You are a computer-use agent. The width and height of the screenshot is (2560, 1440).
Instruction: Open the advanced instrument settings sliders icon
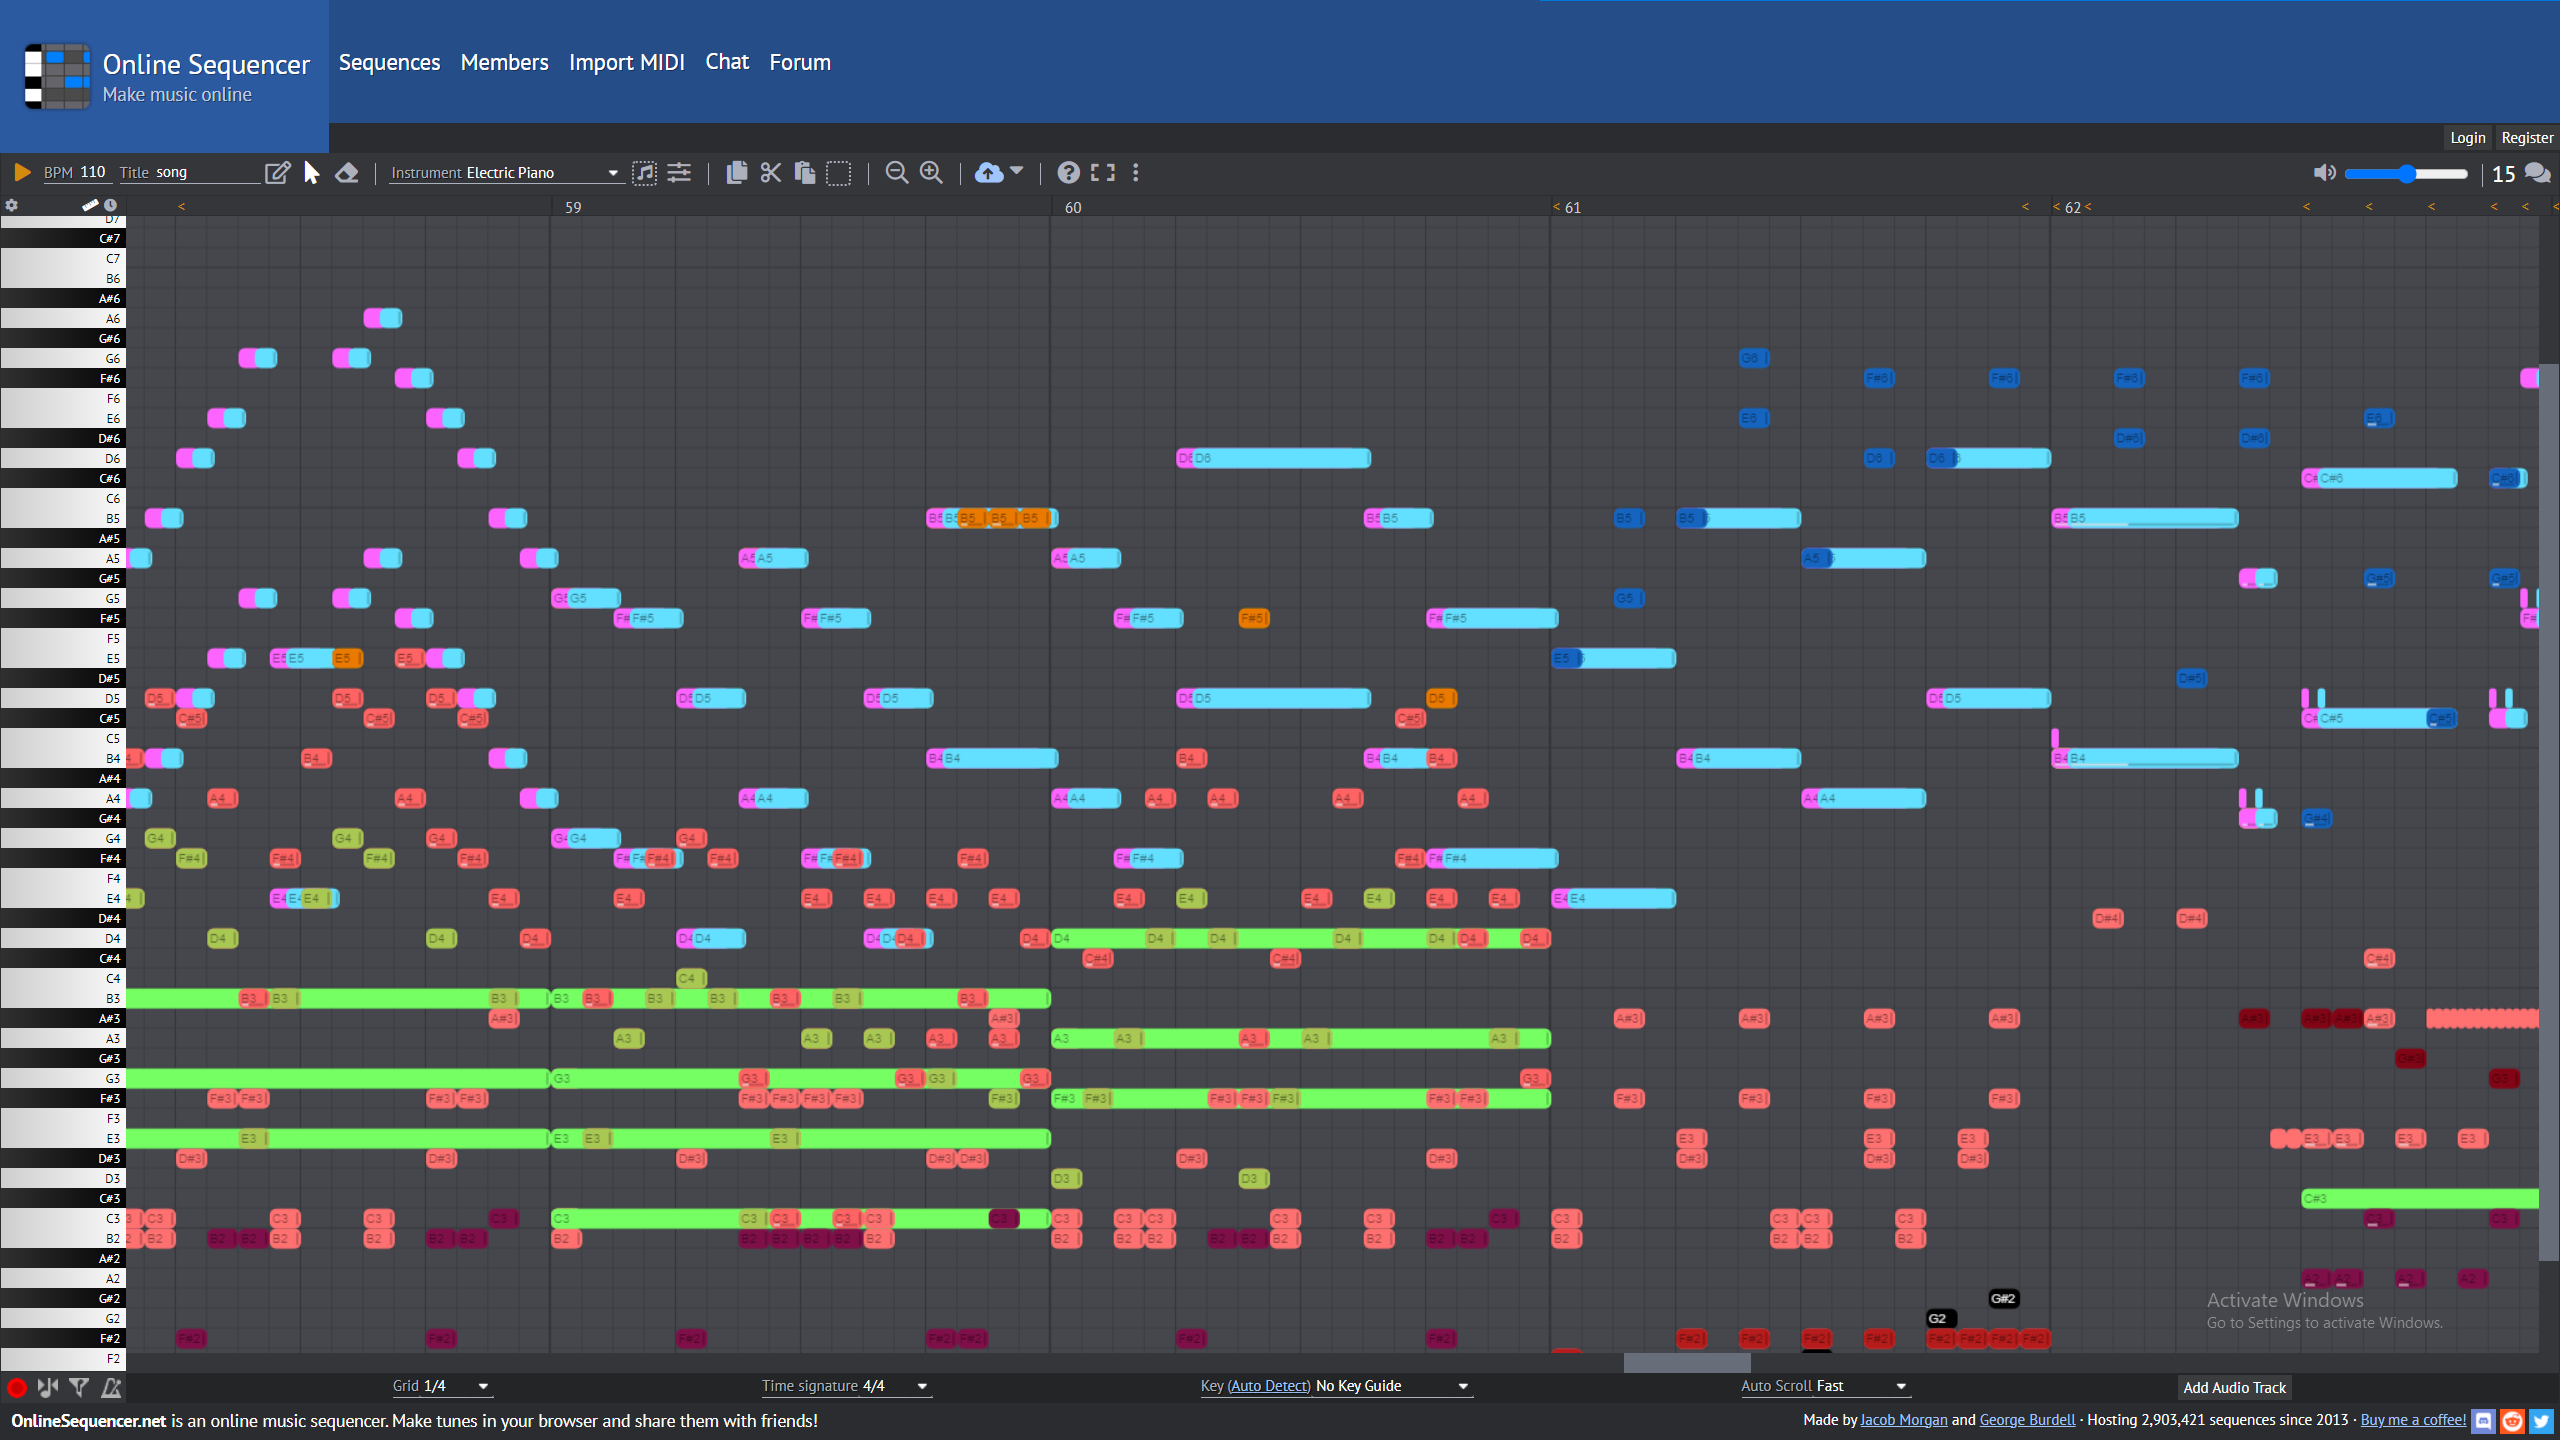coord(680,173)
